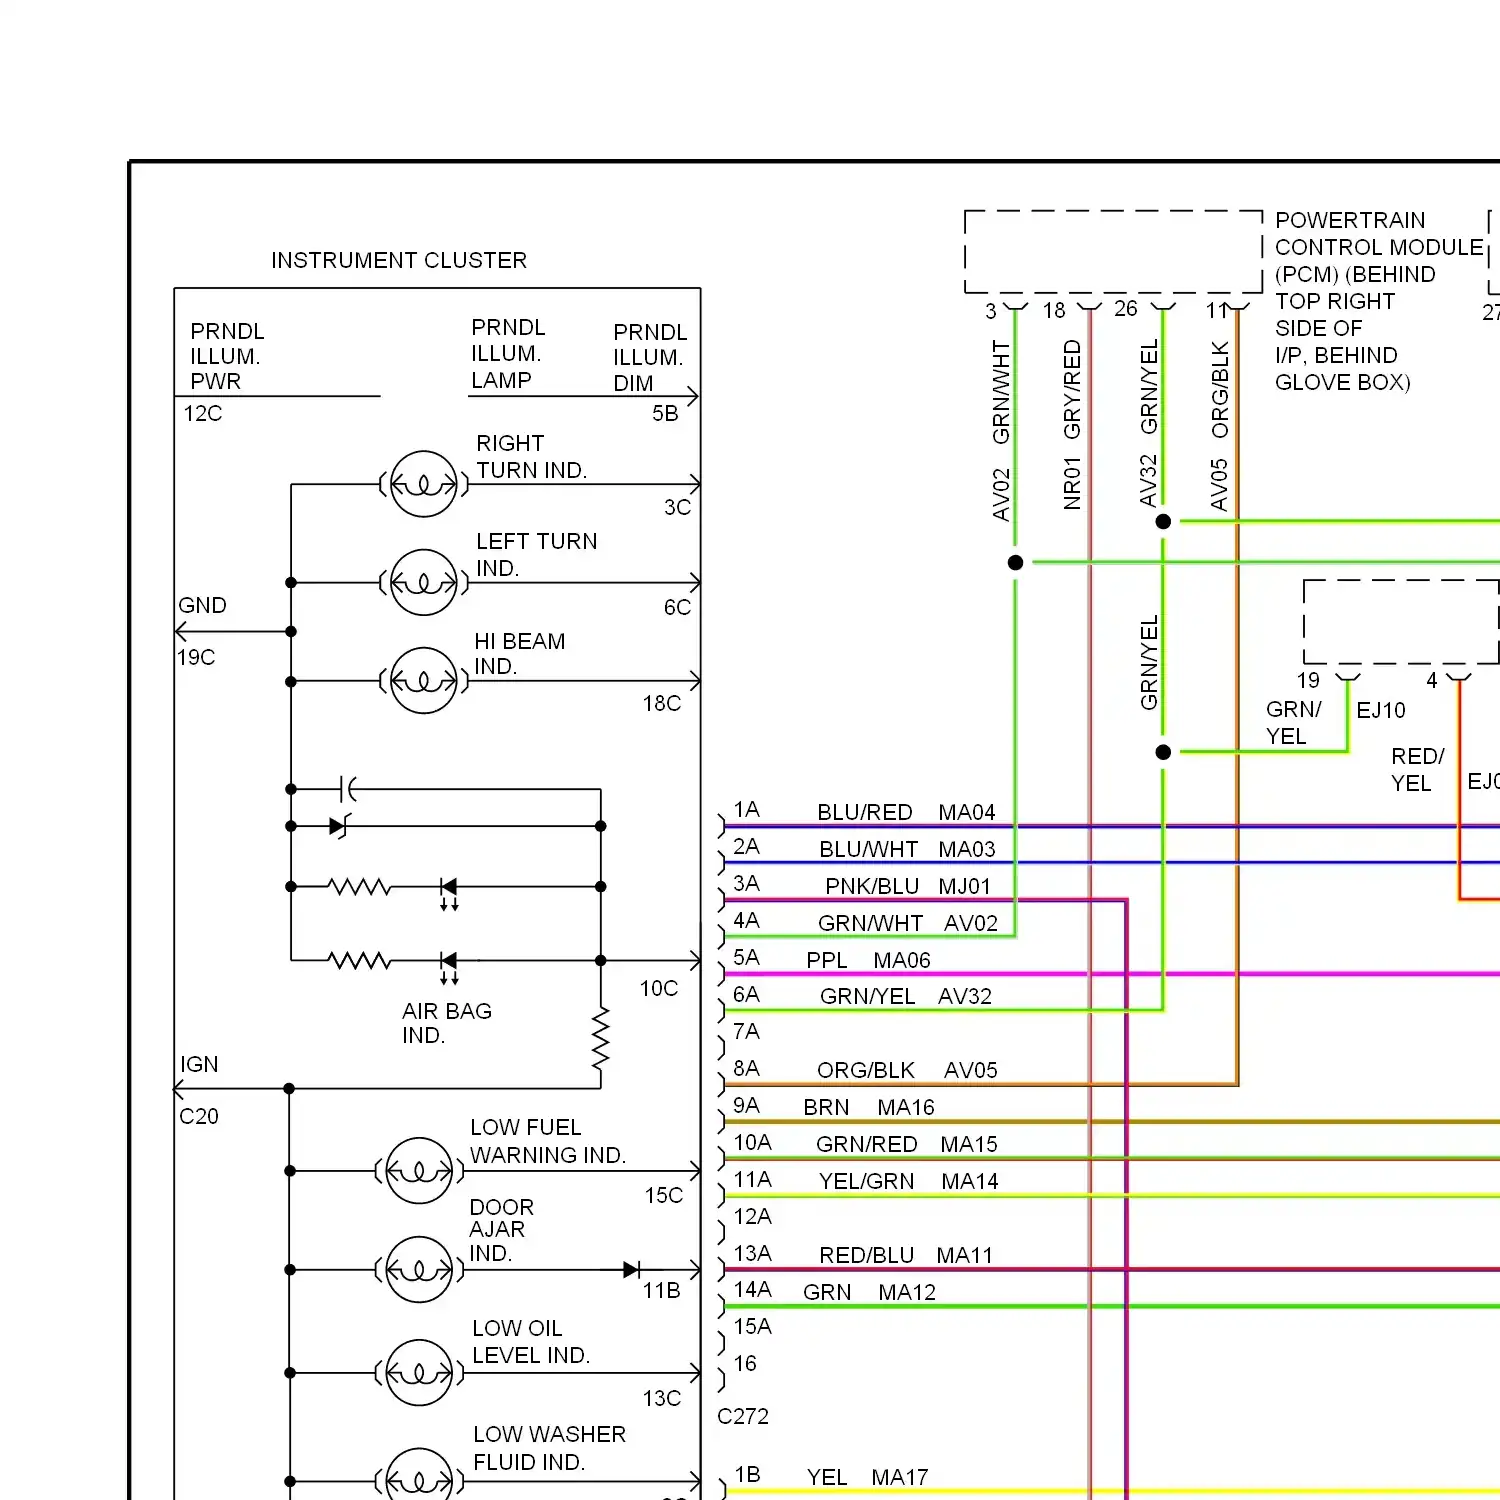Click the GRN/WHT AV02 label in row 4A
Image resolution: width=1500 pixels, height=1500 pixels.
pos(908,923)
